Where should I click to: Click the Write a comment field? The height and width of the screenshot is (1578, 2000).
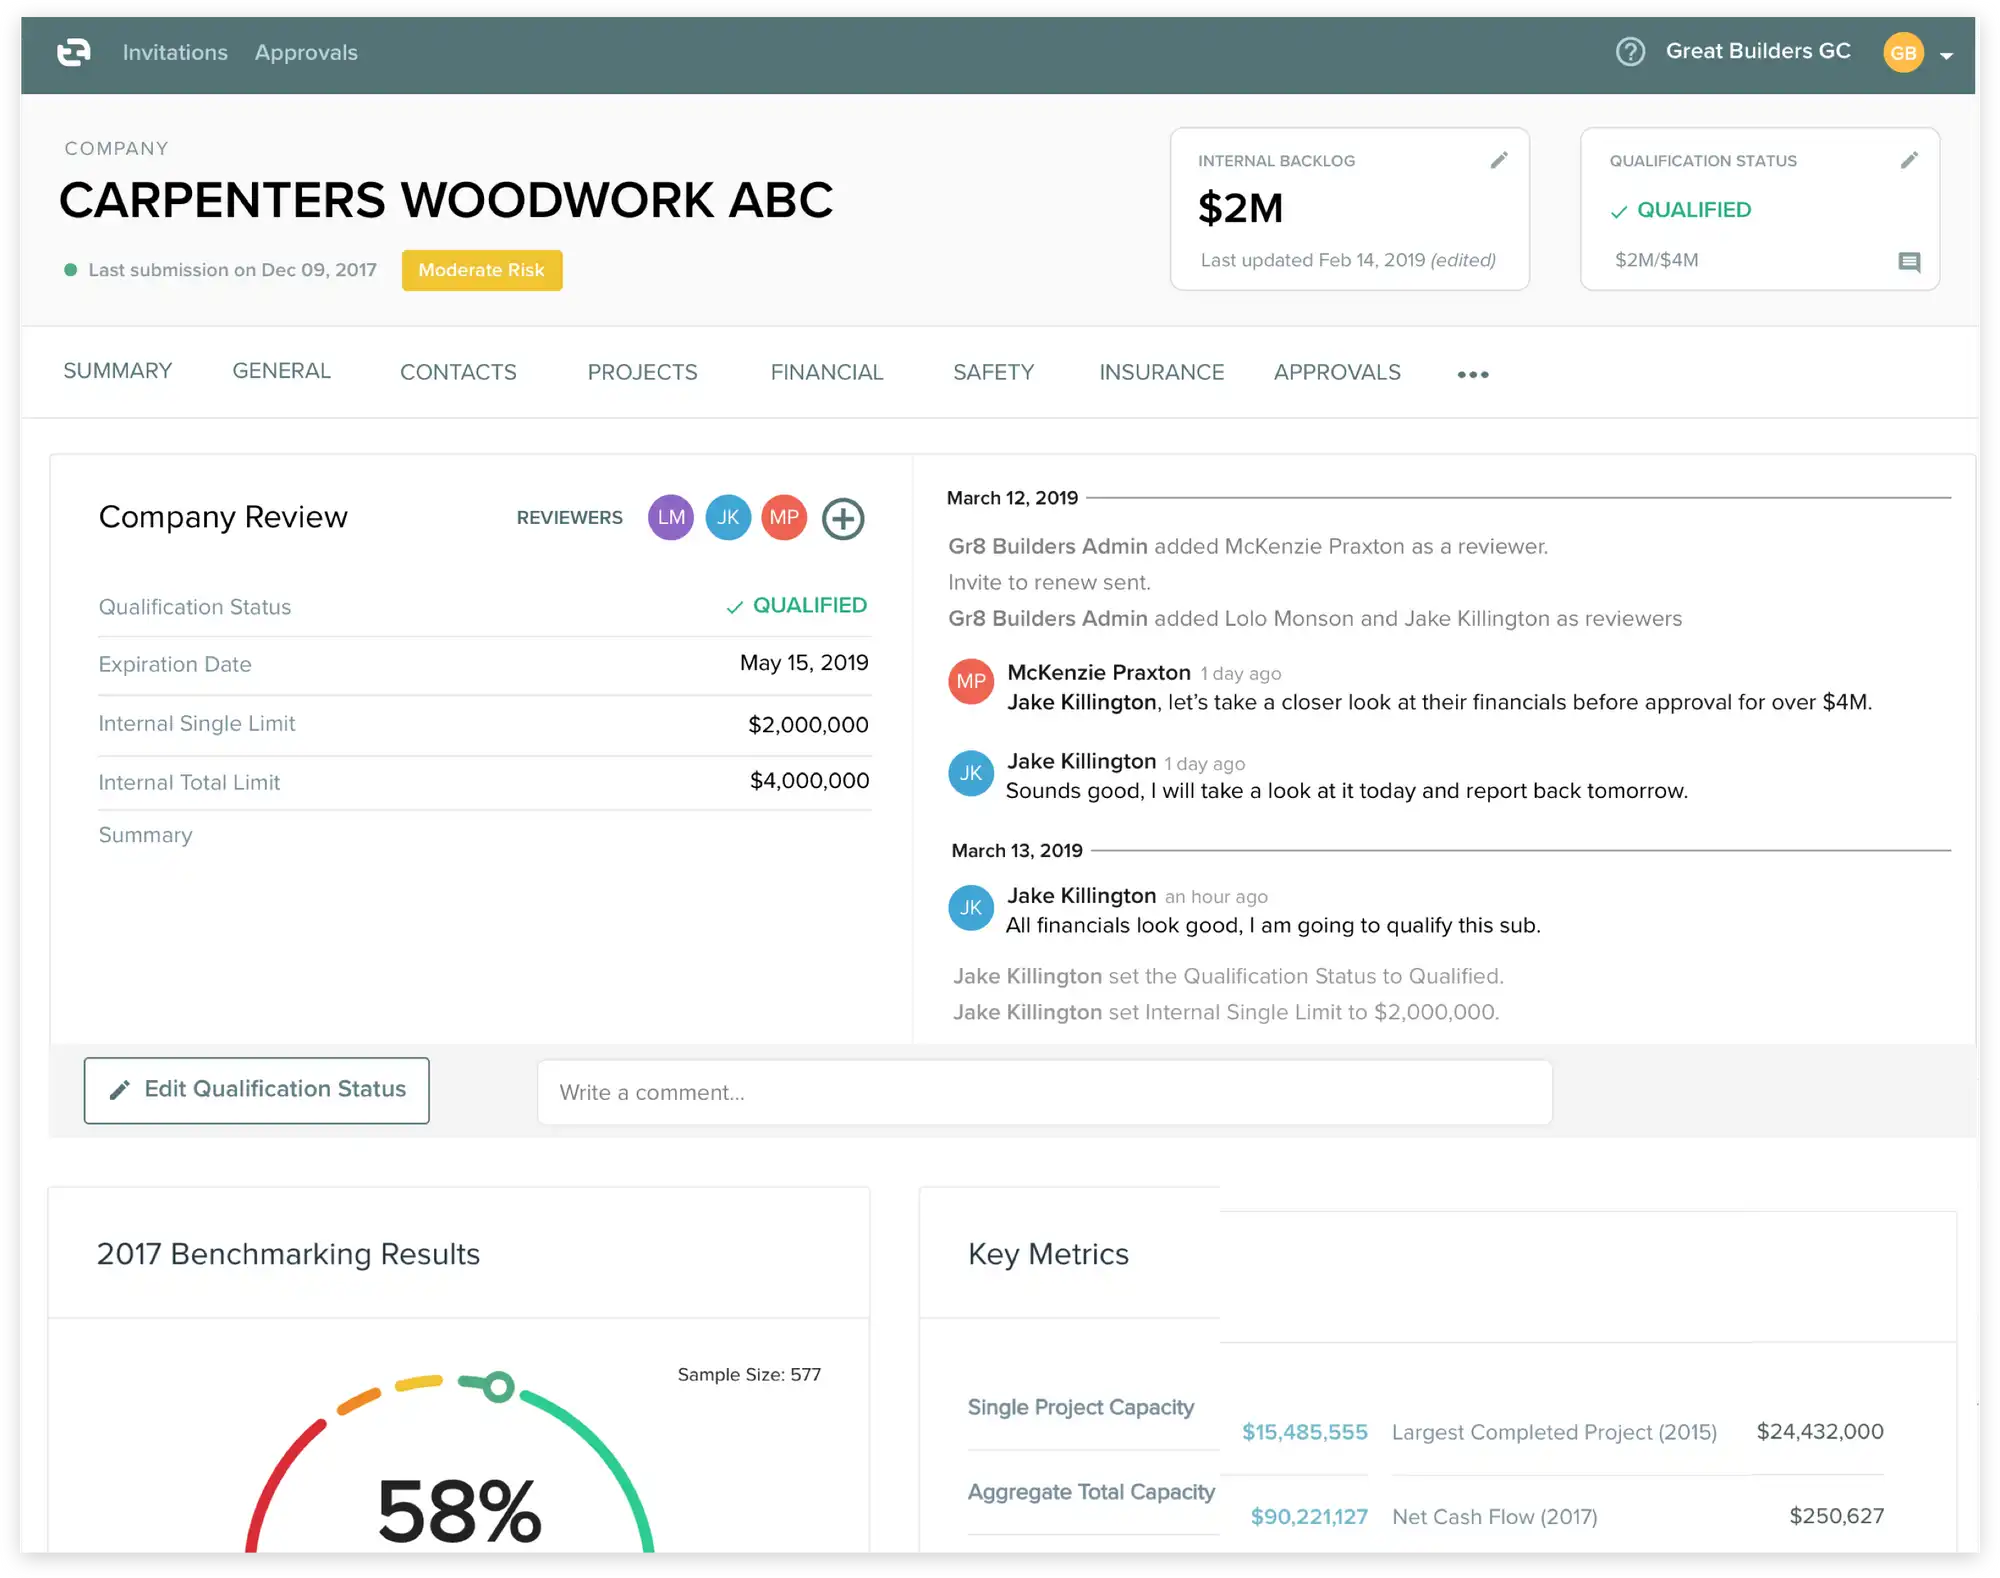pos(1044,1092)
